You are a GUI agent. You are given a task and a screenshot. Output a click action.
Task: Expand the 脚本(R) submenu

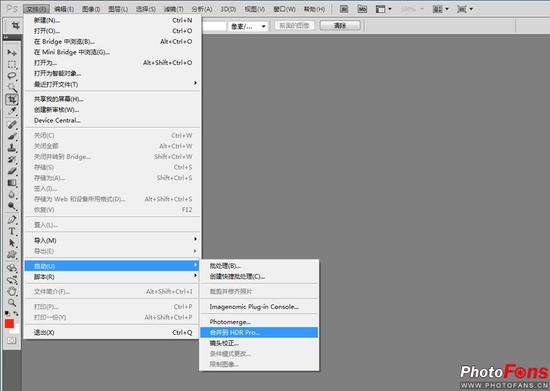click(x=112, y=277)
